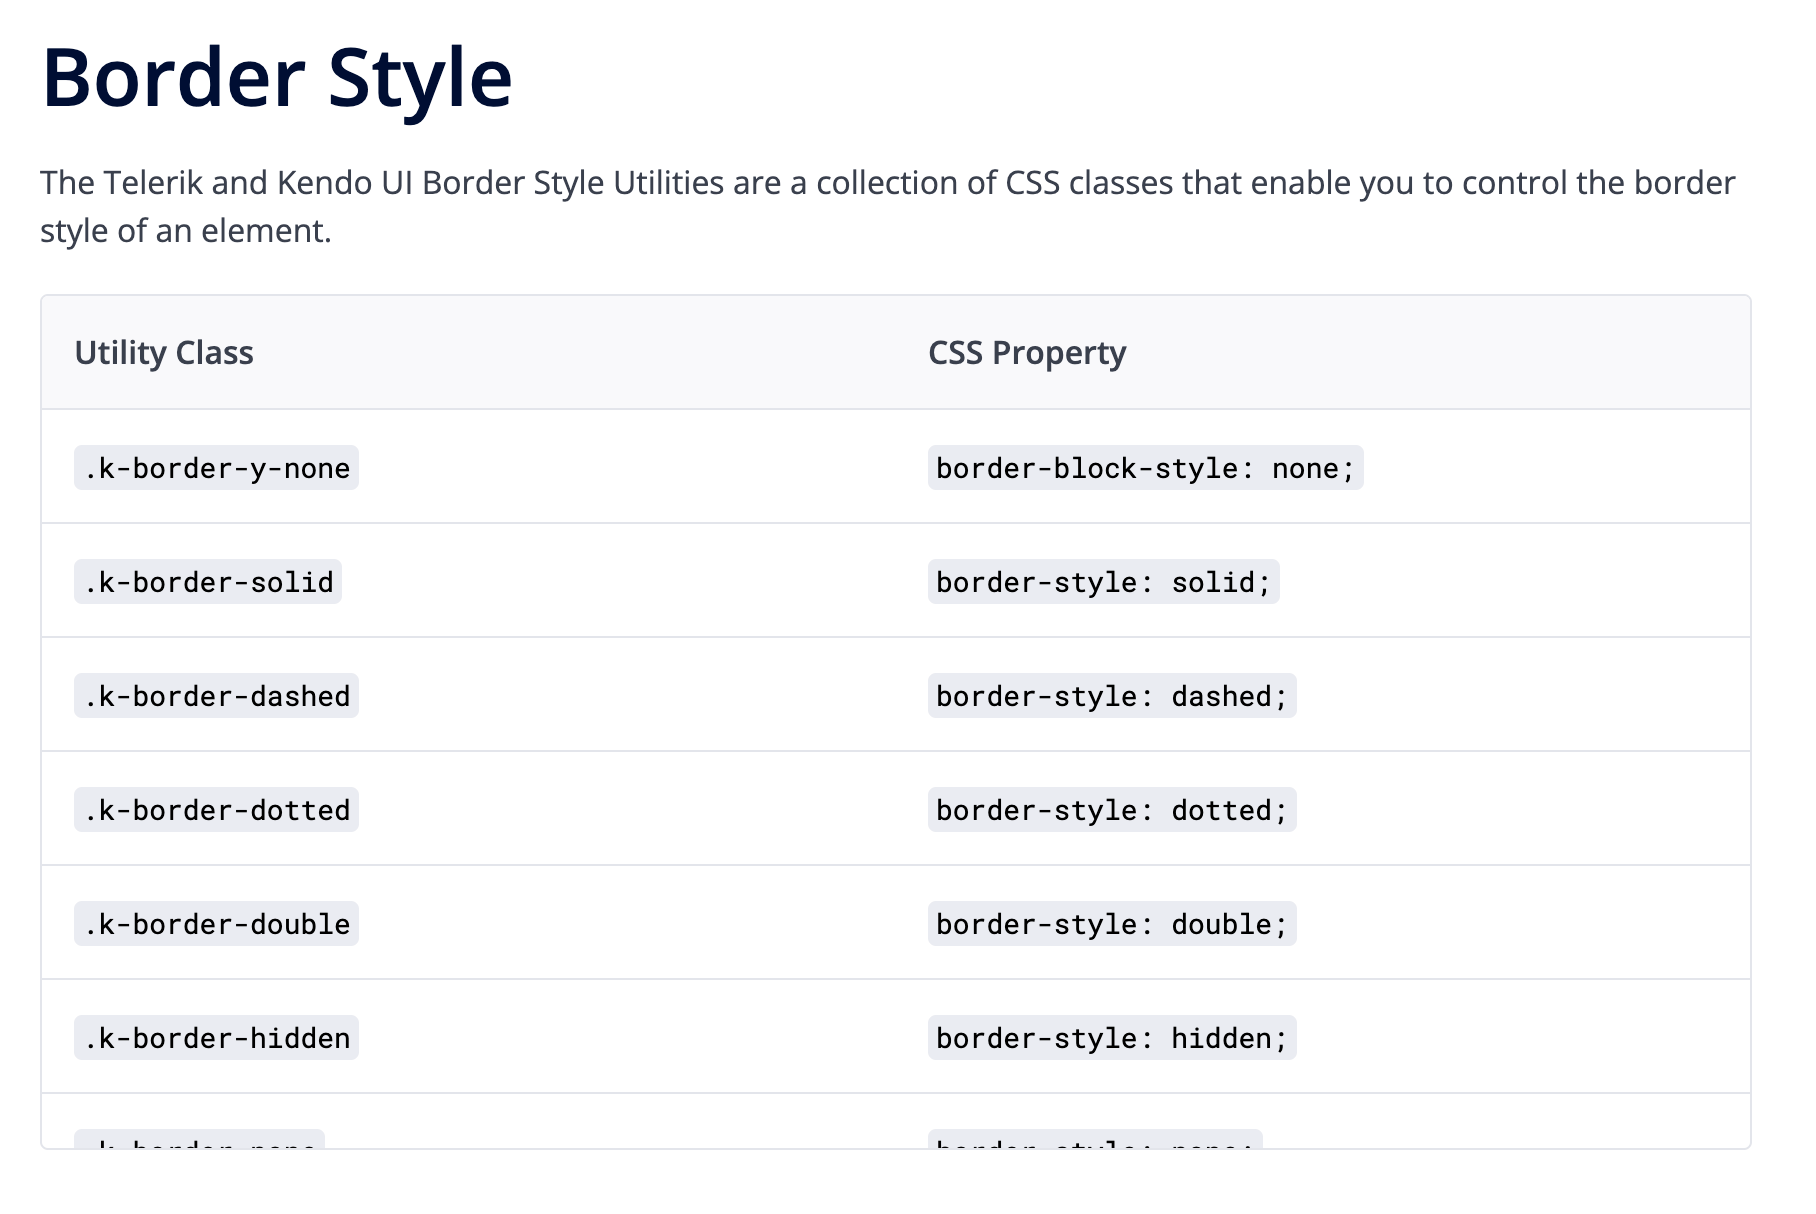Click the .k-border-hidden class cell
This screenshot has height=1214, width=1816.
click(x=216, y=1038)
